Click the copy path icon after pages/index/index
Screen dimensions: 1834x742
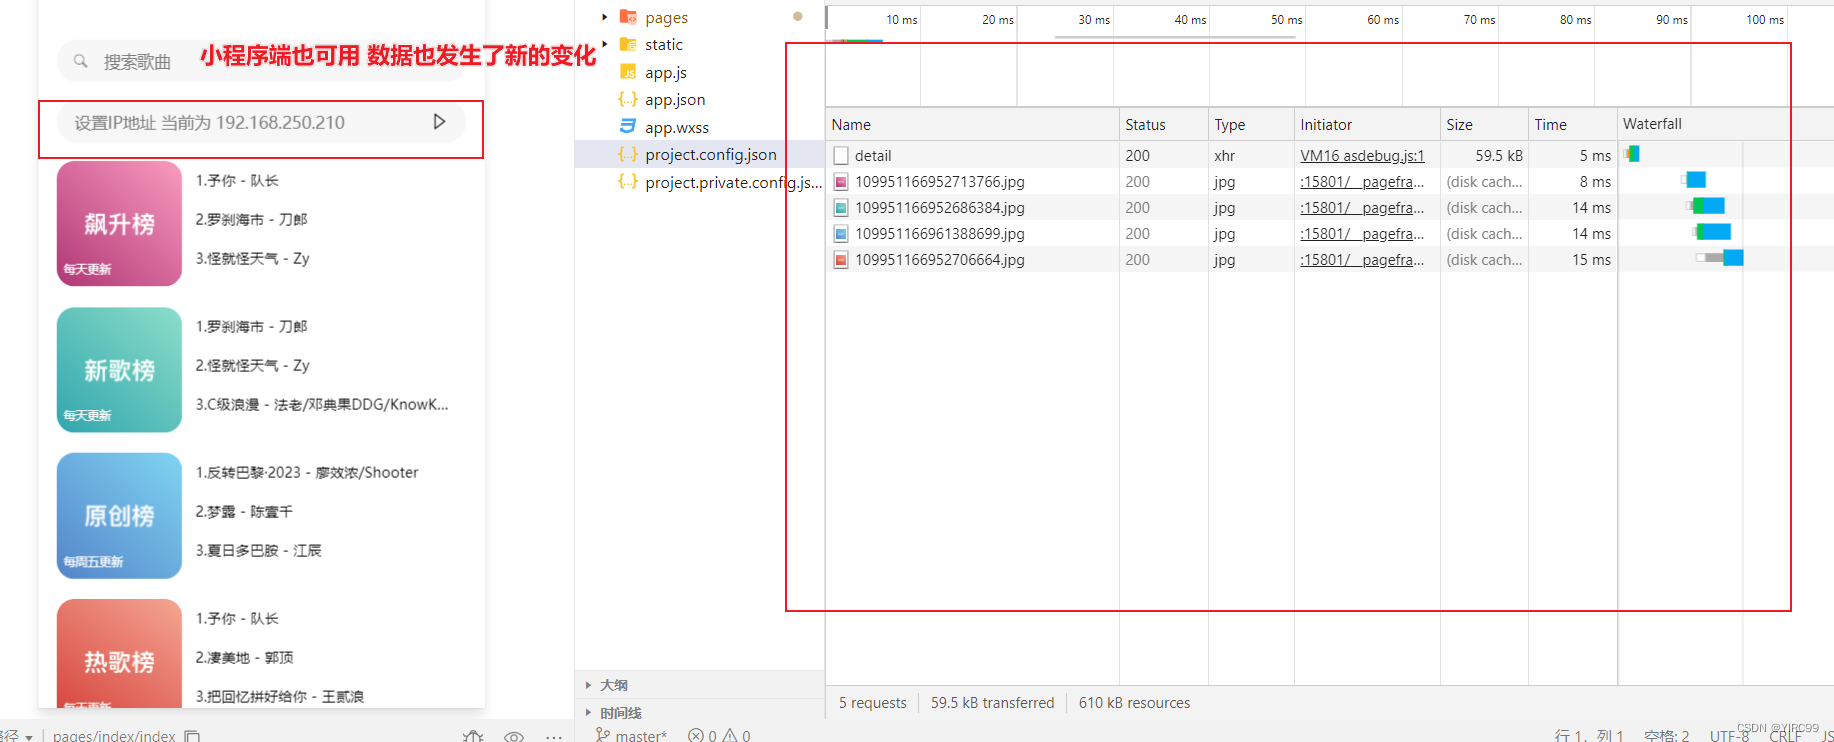pyautogui.click(x=192, y=736)
